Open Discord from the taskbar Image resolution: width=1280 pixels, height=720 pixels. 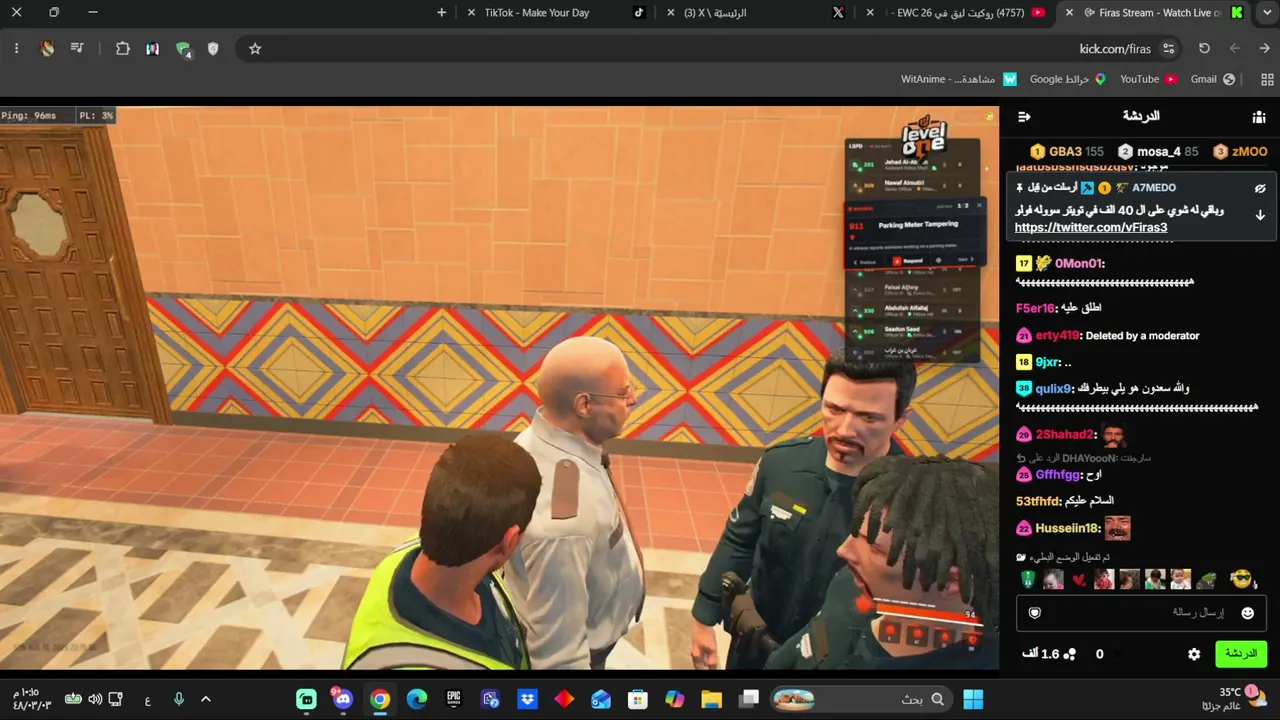pos(343,699)
